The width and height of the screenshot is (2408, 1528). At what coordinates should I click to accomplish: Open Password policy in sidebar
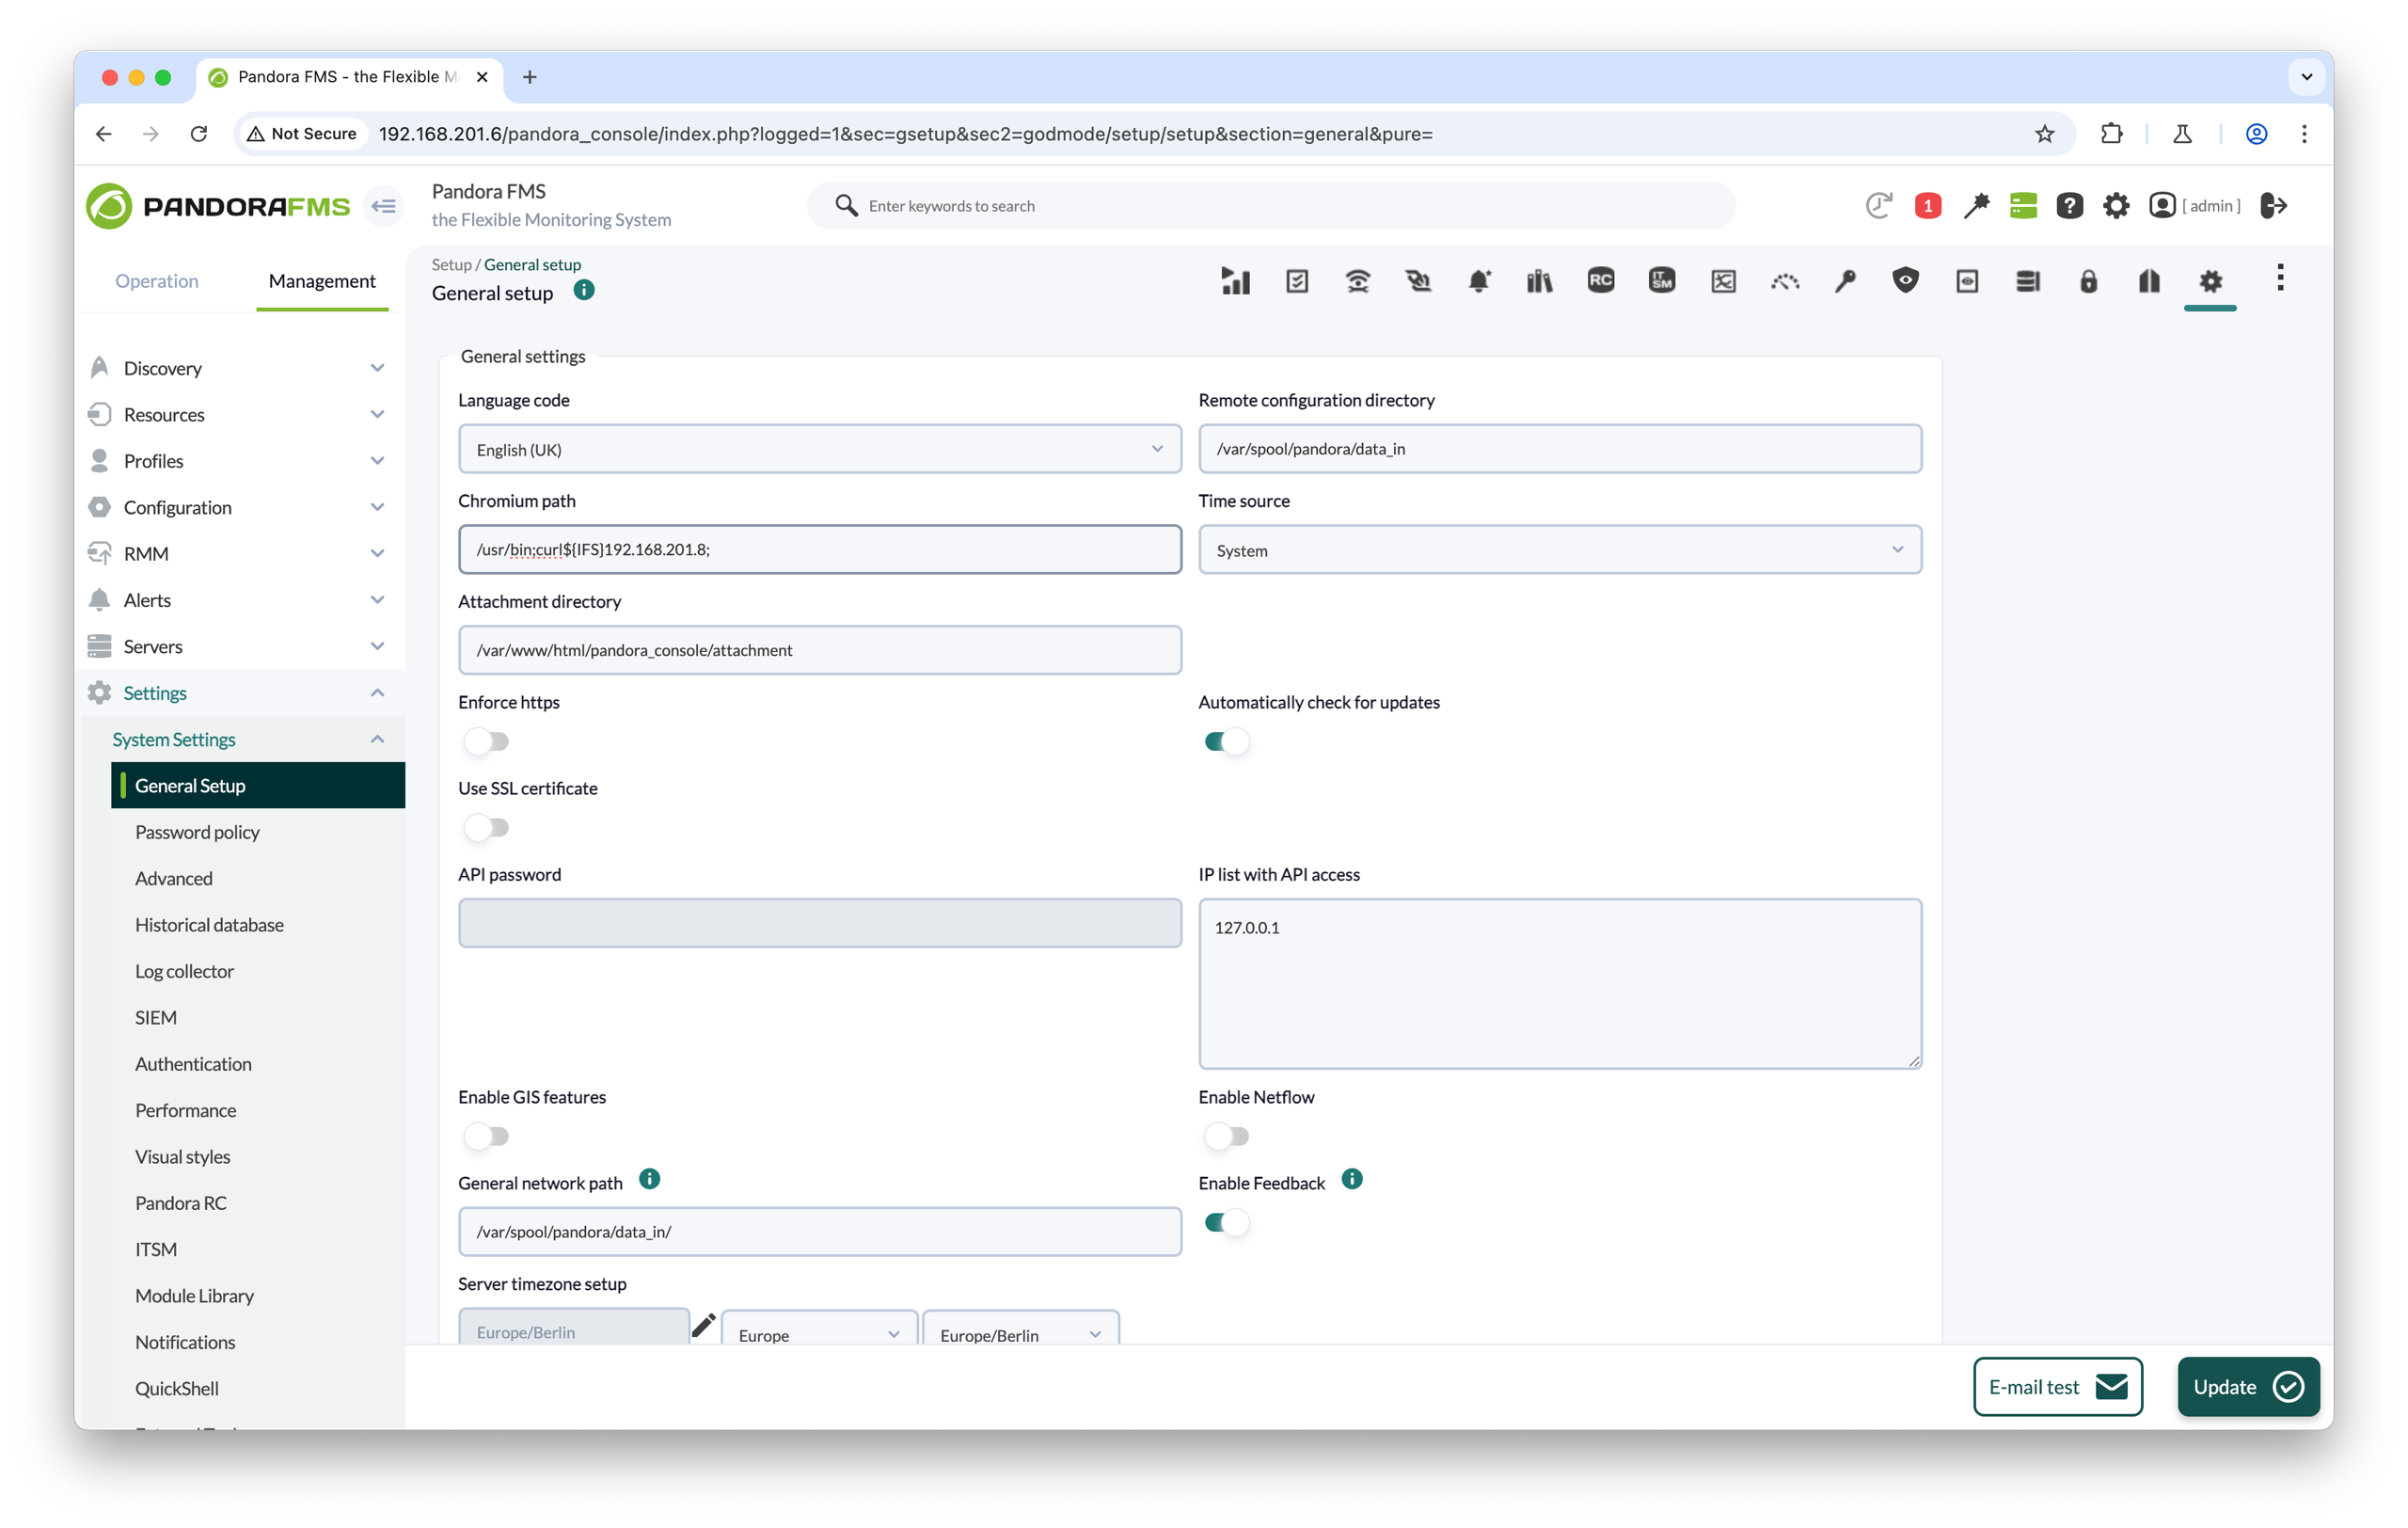tap(197, 832)
